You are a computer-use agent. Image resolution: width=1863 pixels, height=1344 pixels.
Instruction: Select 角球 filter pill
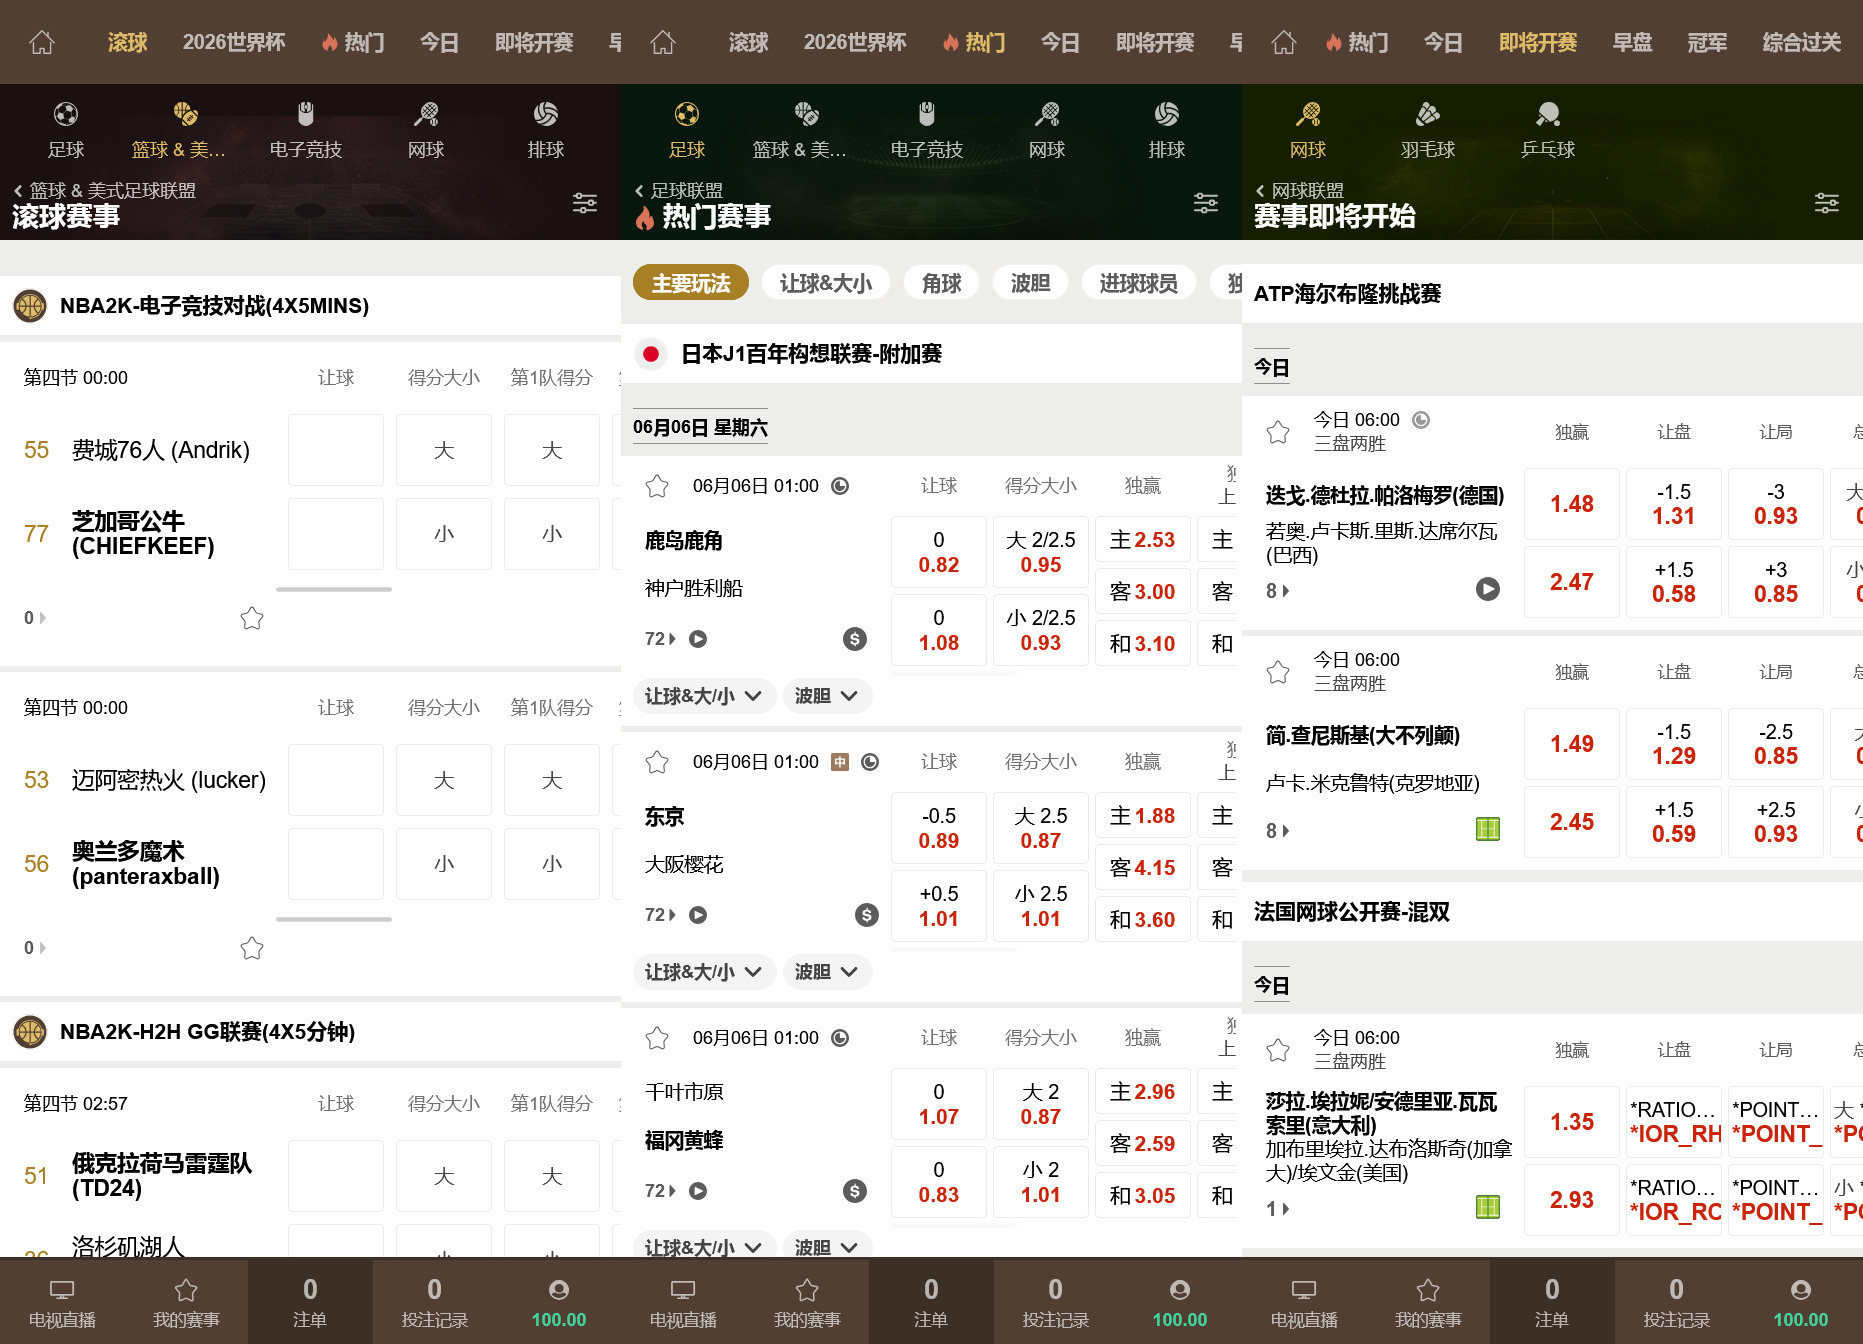942,283
